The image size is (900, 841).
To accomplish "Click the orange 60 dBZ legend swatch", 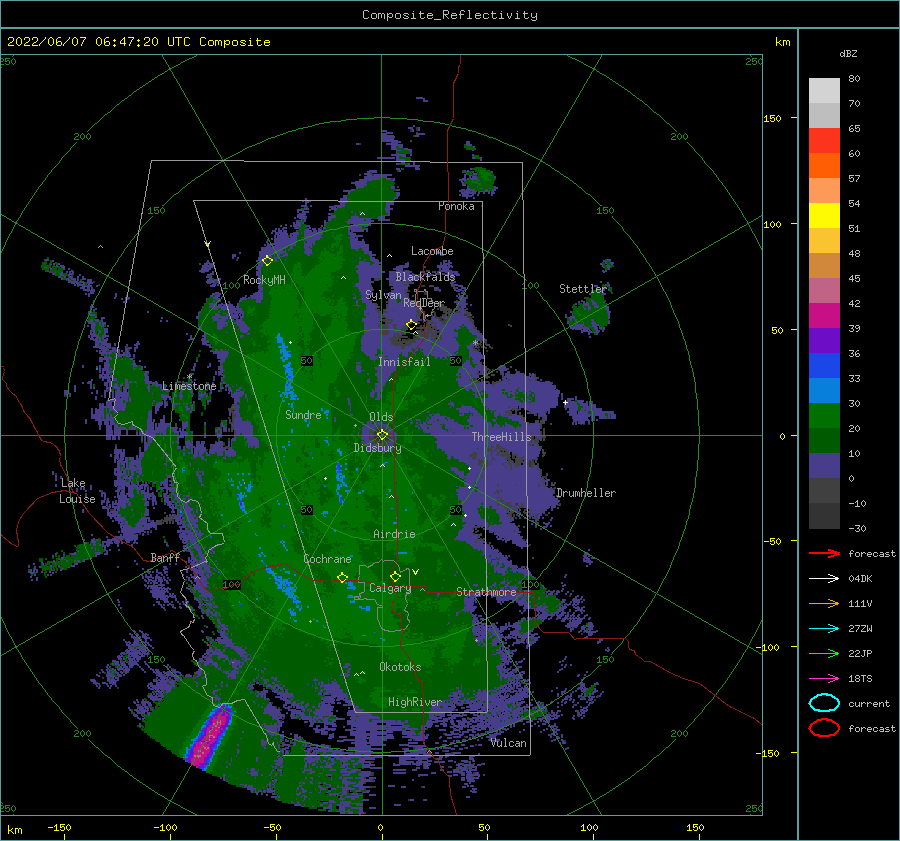I will (824, 165).
